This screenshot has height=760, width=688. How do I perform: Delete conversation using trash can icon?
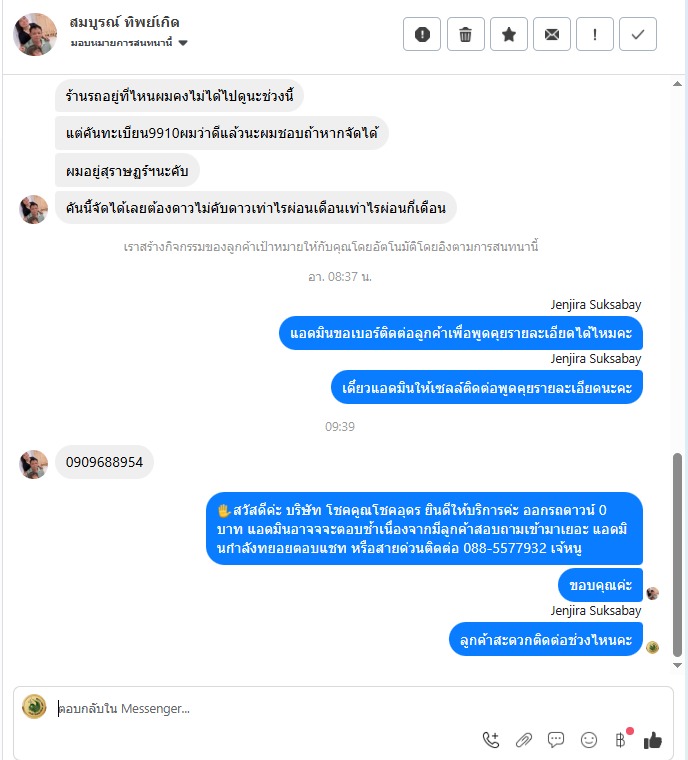coord(465,34)
